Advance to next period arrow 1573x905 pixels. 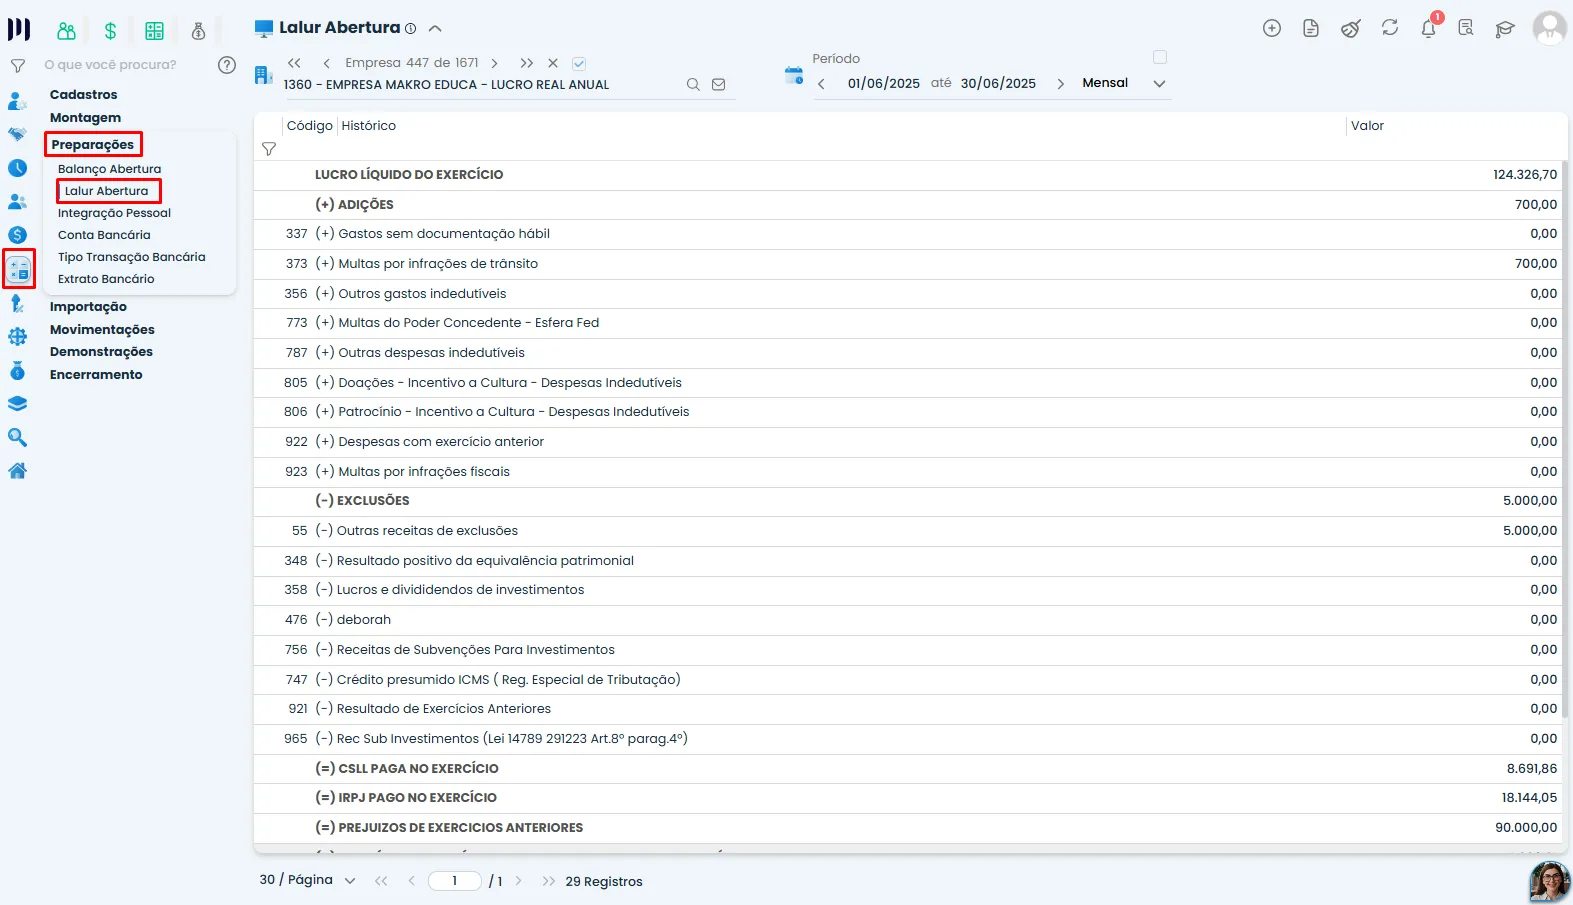(x=1061, y=84)
